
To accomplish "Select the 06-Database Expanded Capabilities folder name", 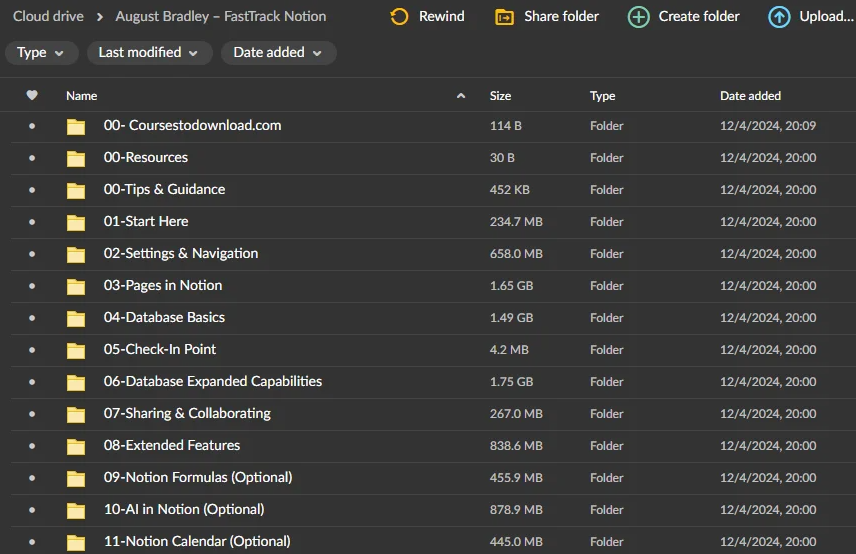I will pos(213,381).
